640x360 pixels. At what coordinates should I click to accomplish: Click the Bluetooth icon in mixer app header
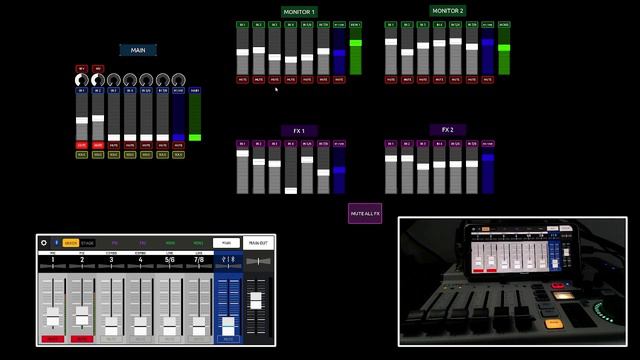[56, 243]
